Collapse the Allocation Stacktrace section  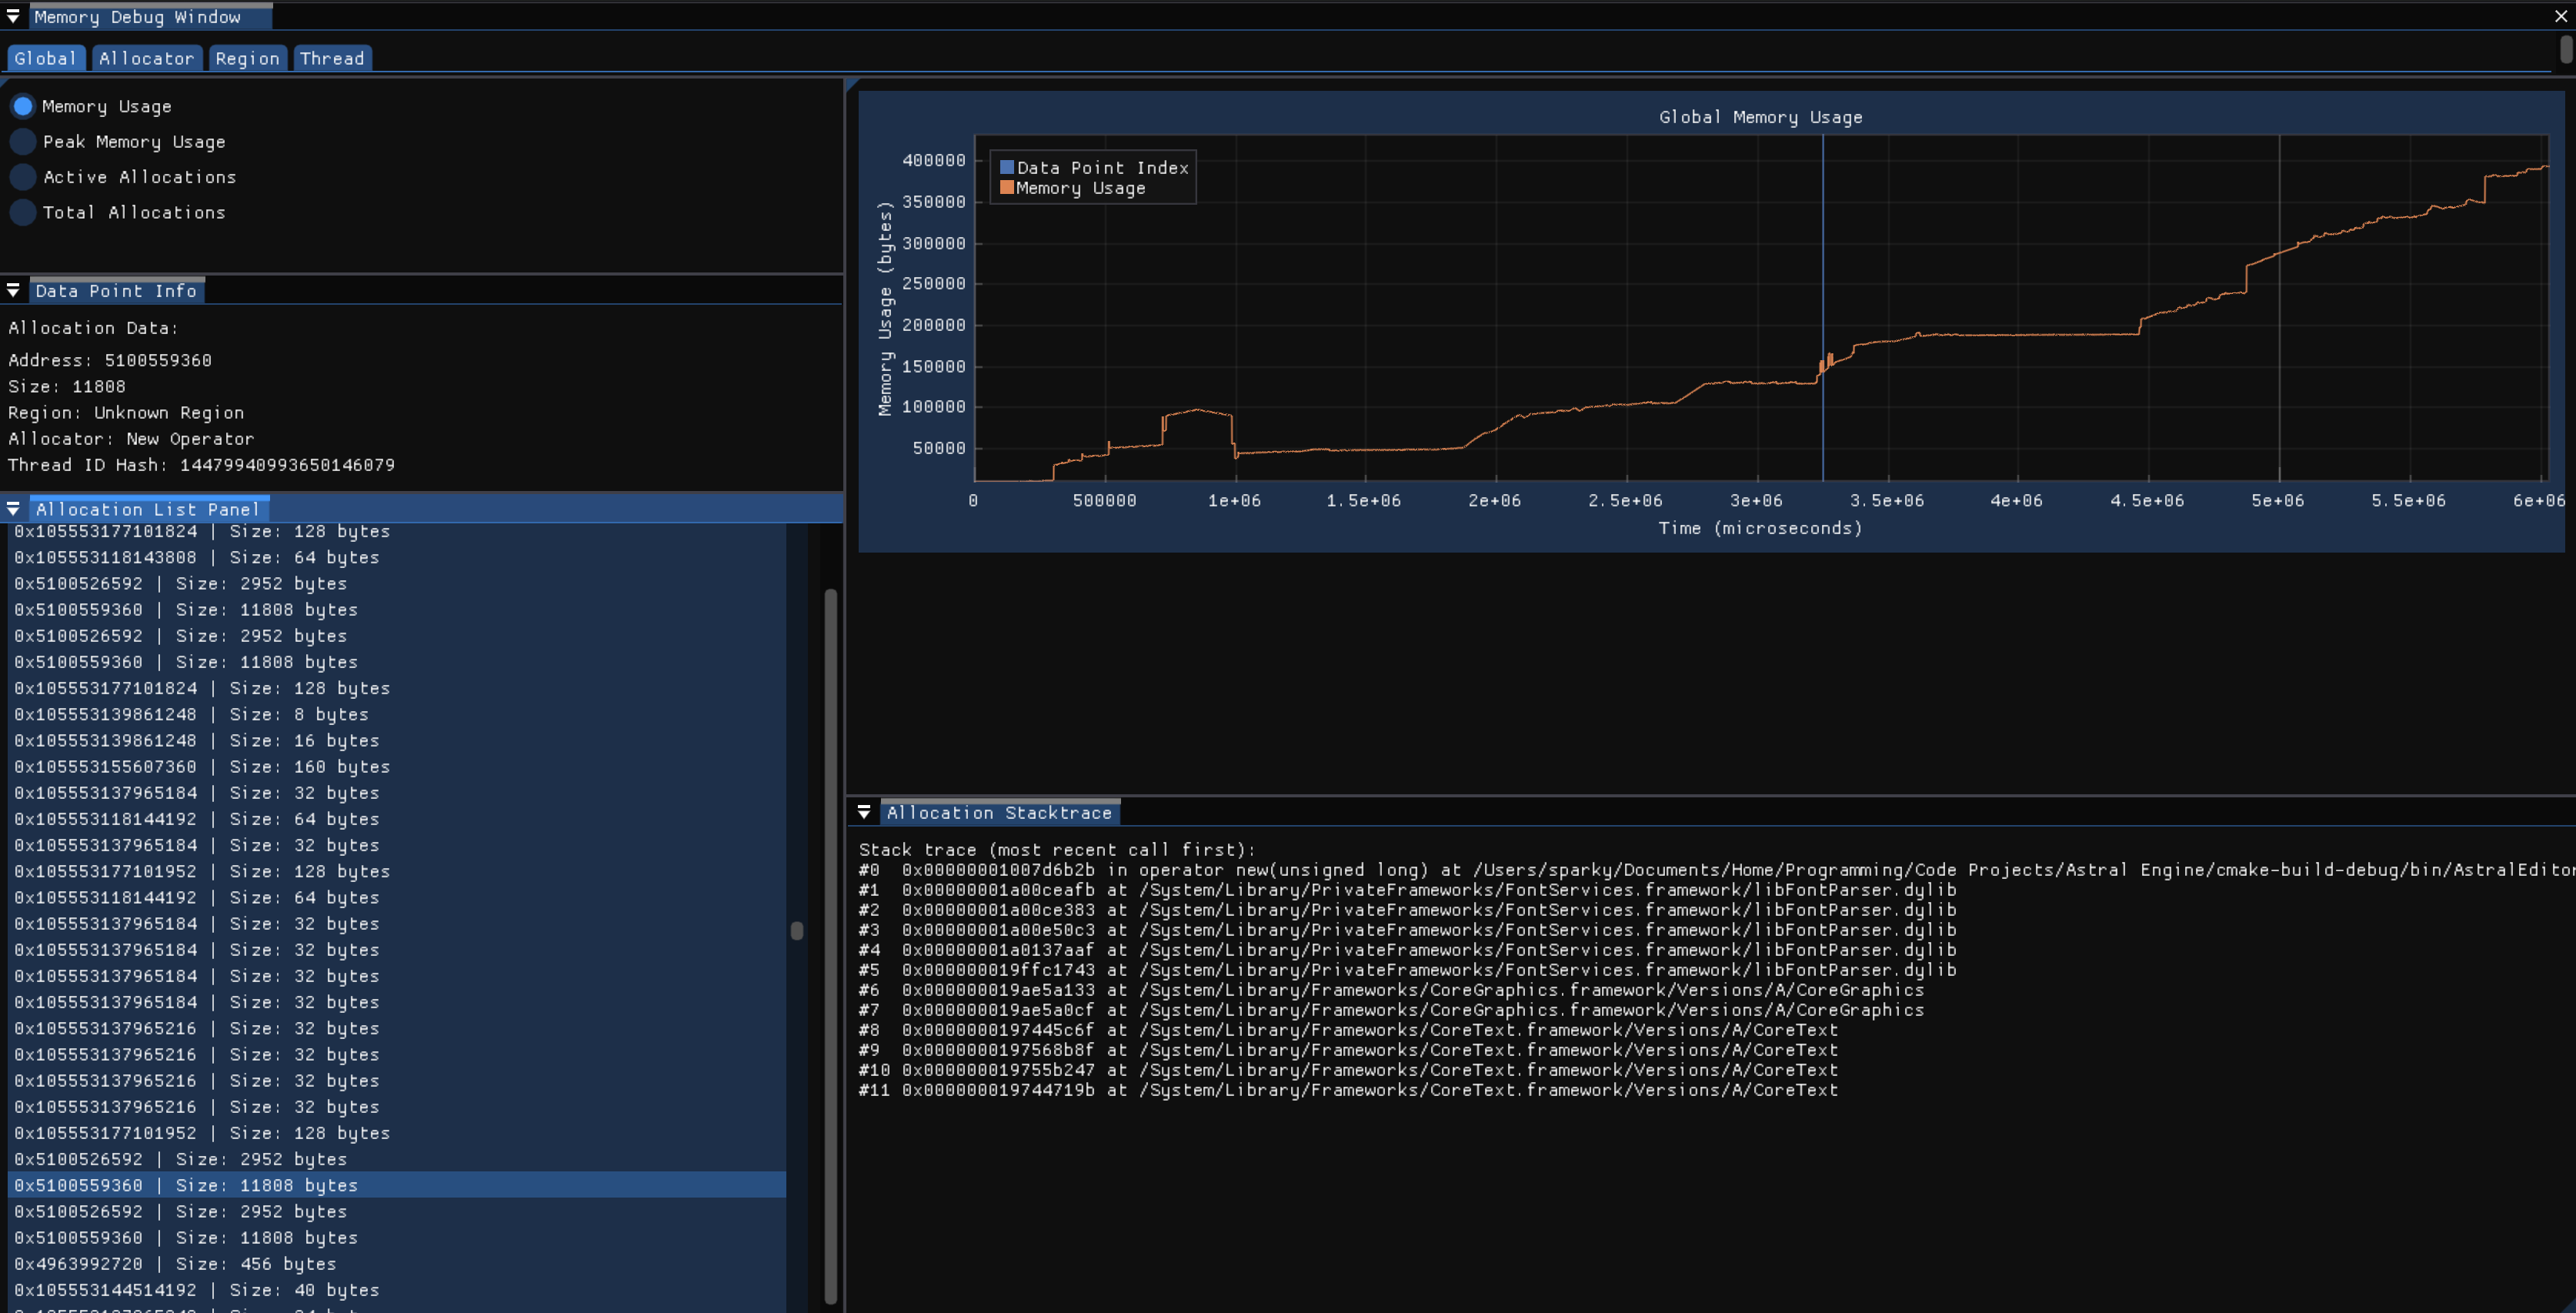point(865,812)
